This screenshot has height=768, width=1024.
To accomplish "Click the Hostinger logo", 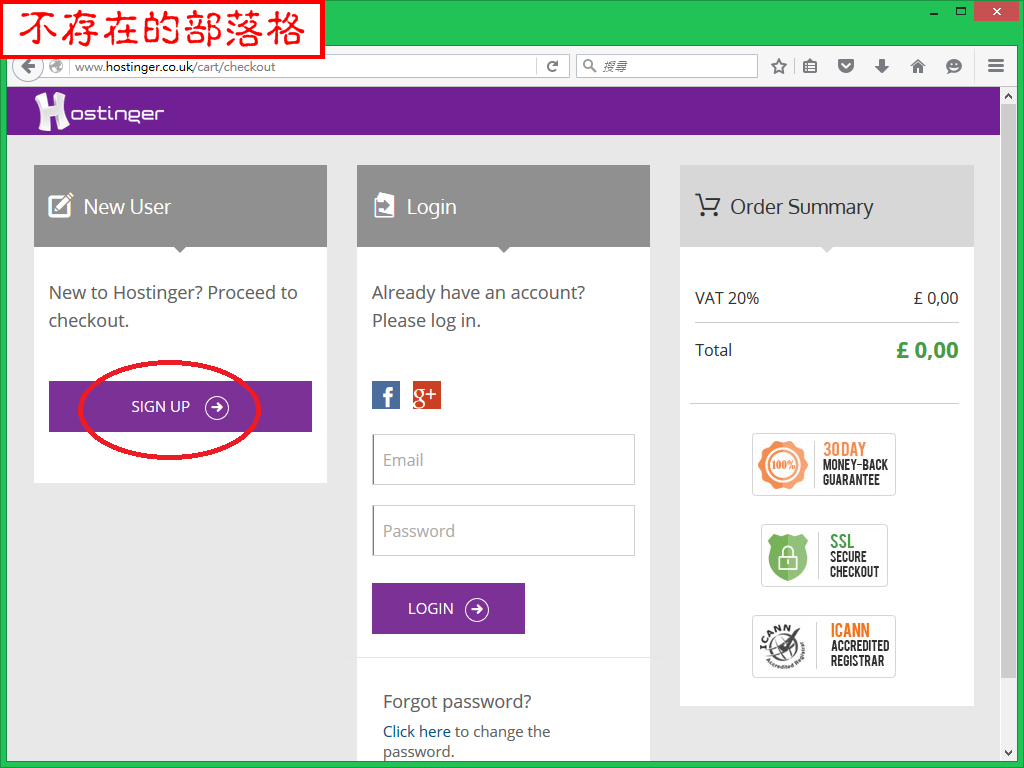I will pyautogui.click(x=99, y=112).
